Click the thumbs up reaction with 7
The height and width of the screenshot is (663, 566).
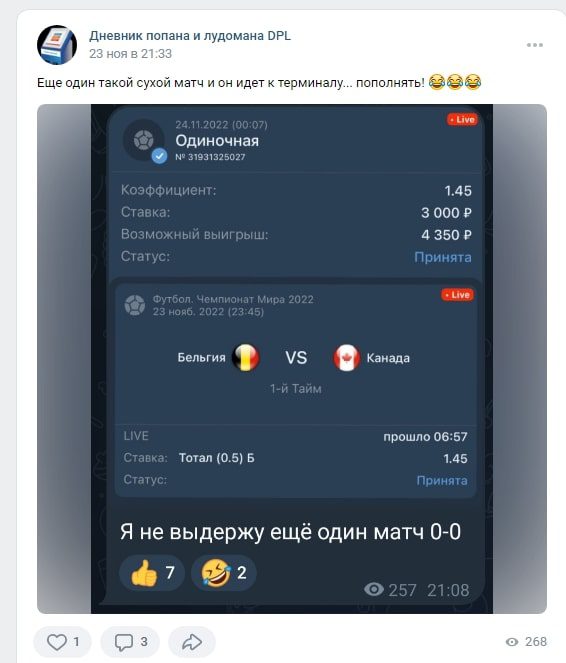152,573
